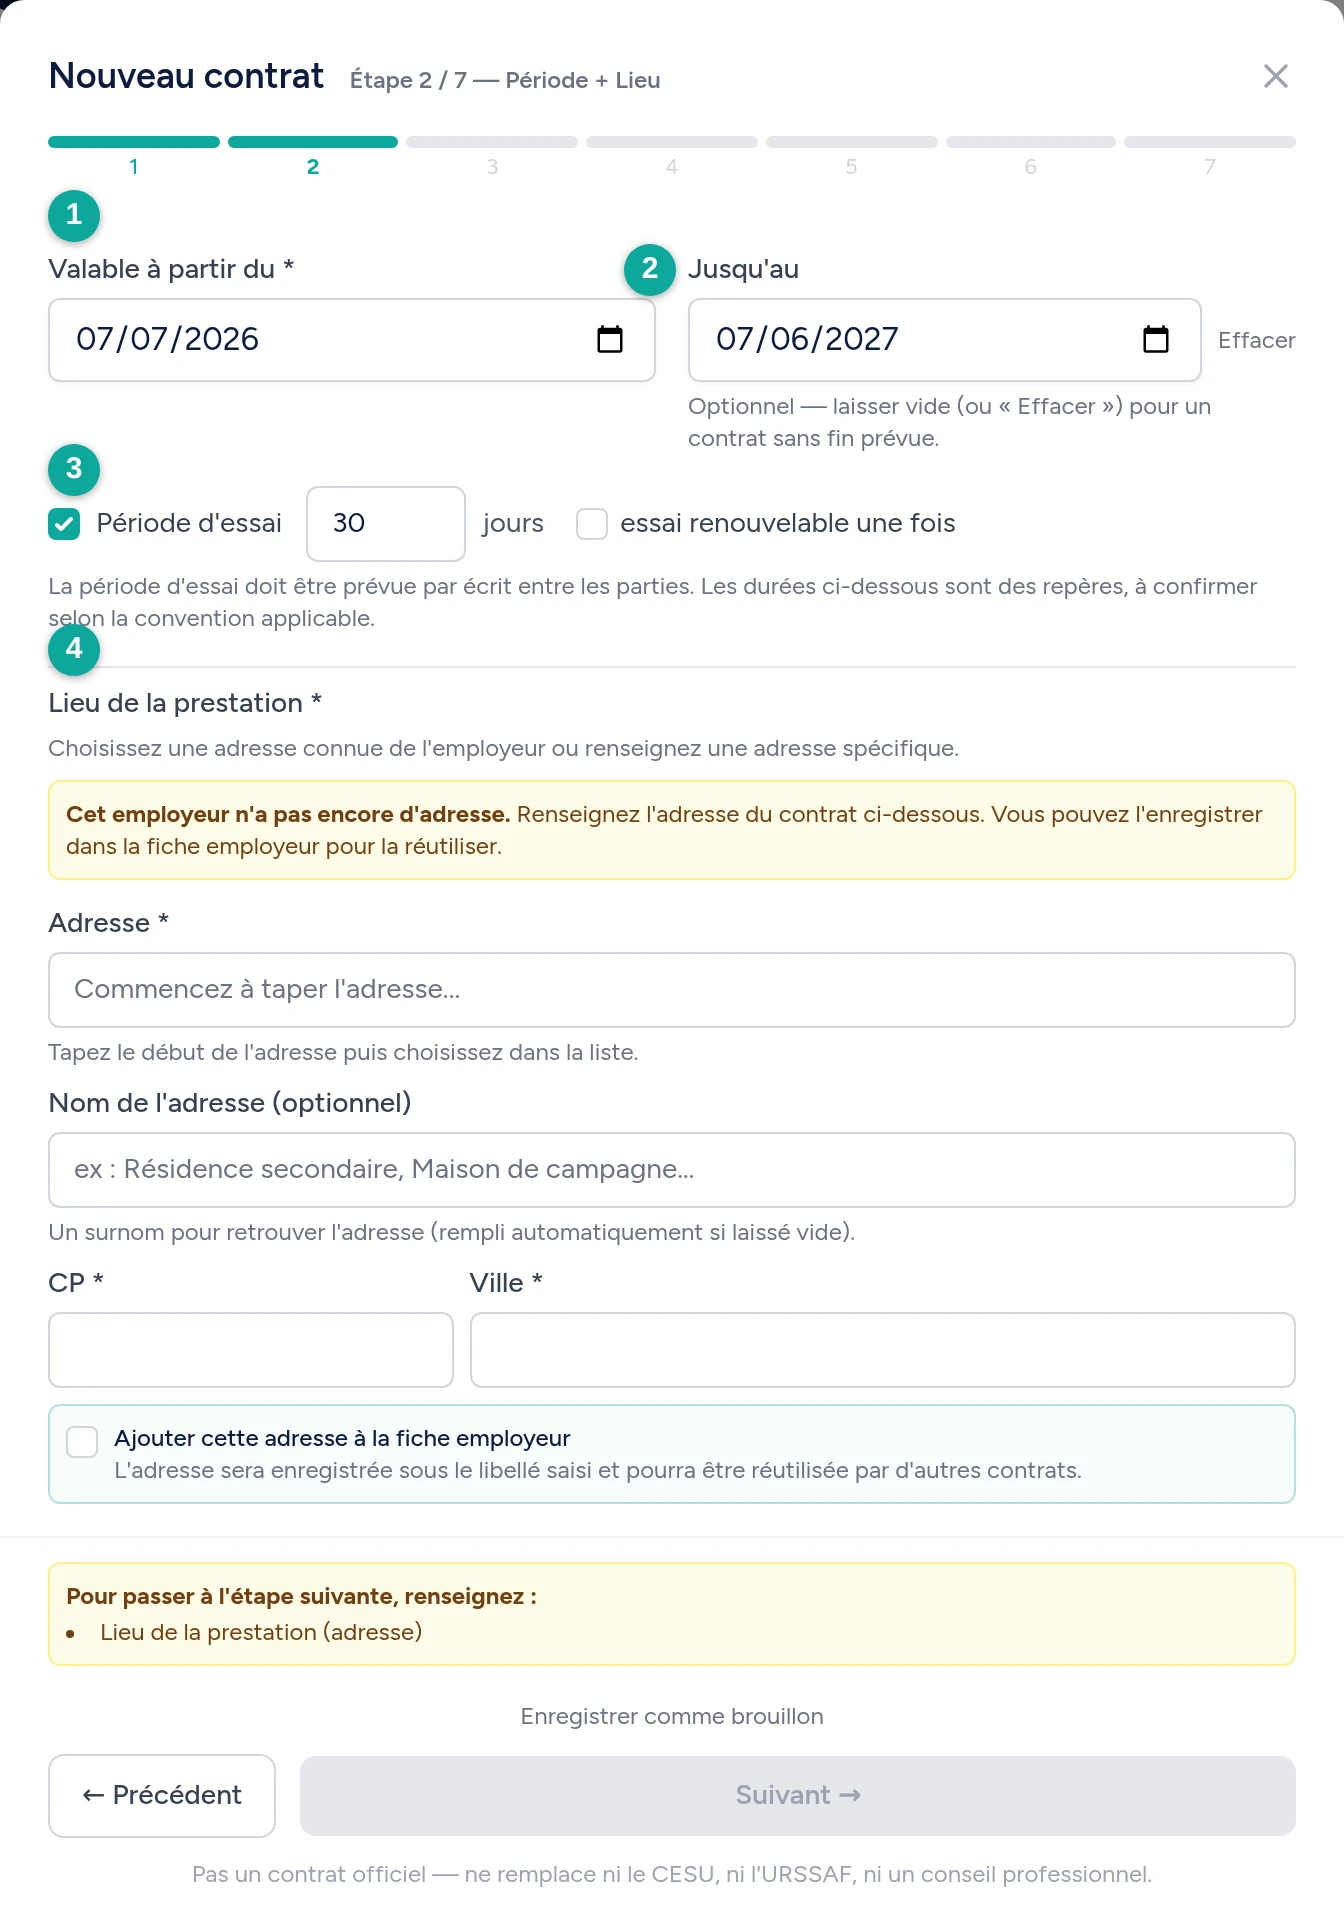1344x1932 pixels.
Task: Click the Suivant button
Action: click(798, 1796)
